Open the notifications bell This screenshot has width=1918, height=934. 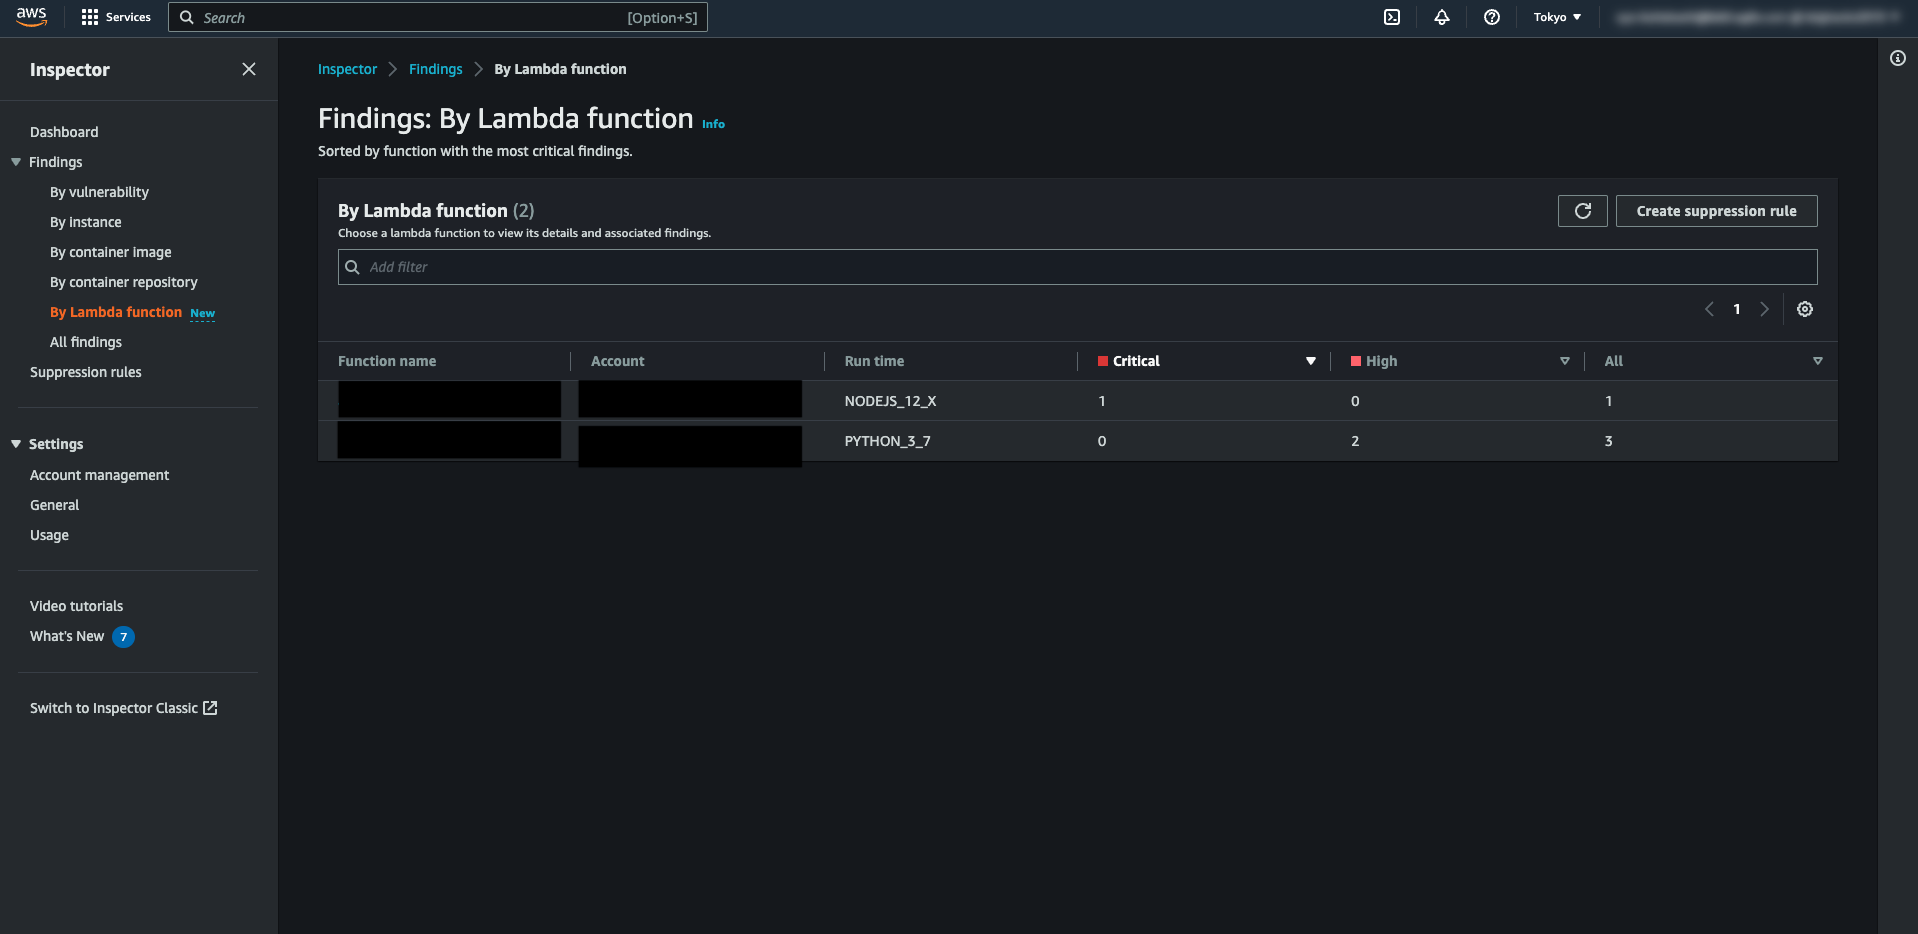tap(1442, 17)
